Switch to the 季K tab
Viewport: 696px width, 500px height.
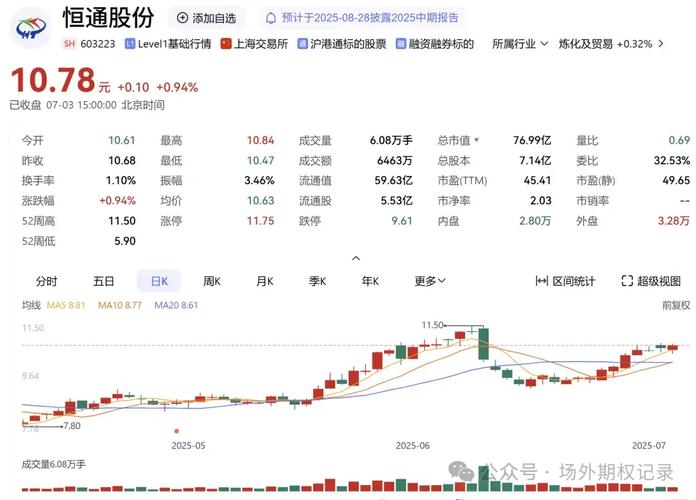(317, 281)
